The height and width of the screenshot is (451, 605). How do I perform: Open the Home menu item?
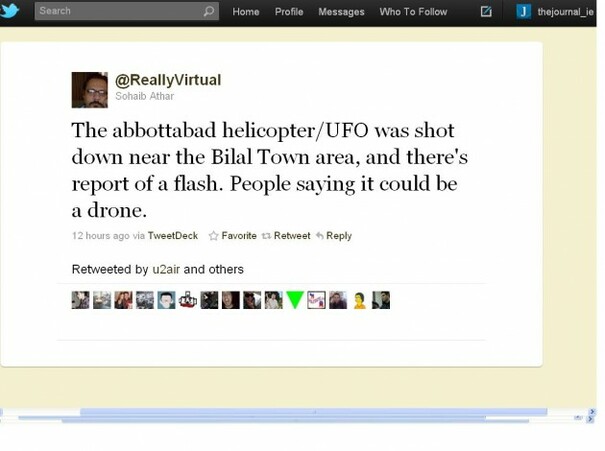(246, 12)
